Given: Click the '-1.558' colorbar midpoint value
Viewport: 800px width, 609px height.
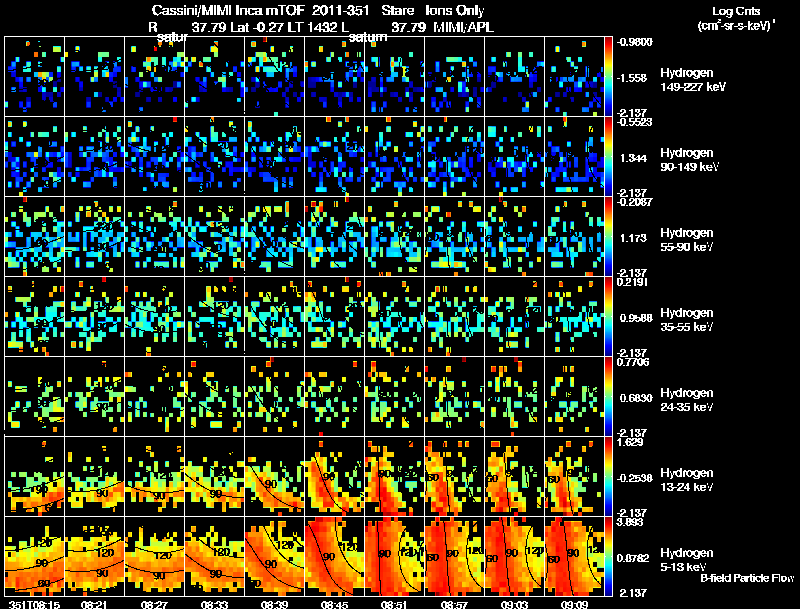Looking at the screenshot, I should (632, 78).
